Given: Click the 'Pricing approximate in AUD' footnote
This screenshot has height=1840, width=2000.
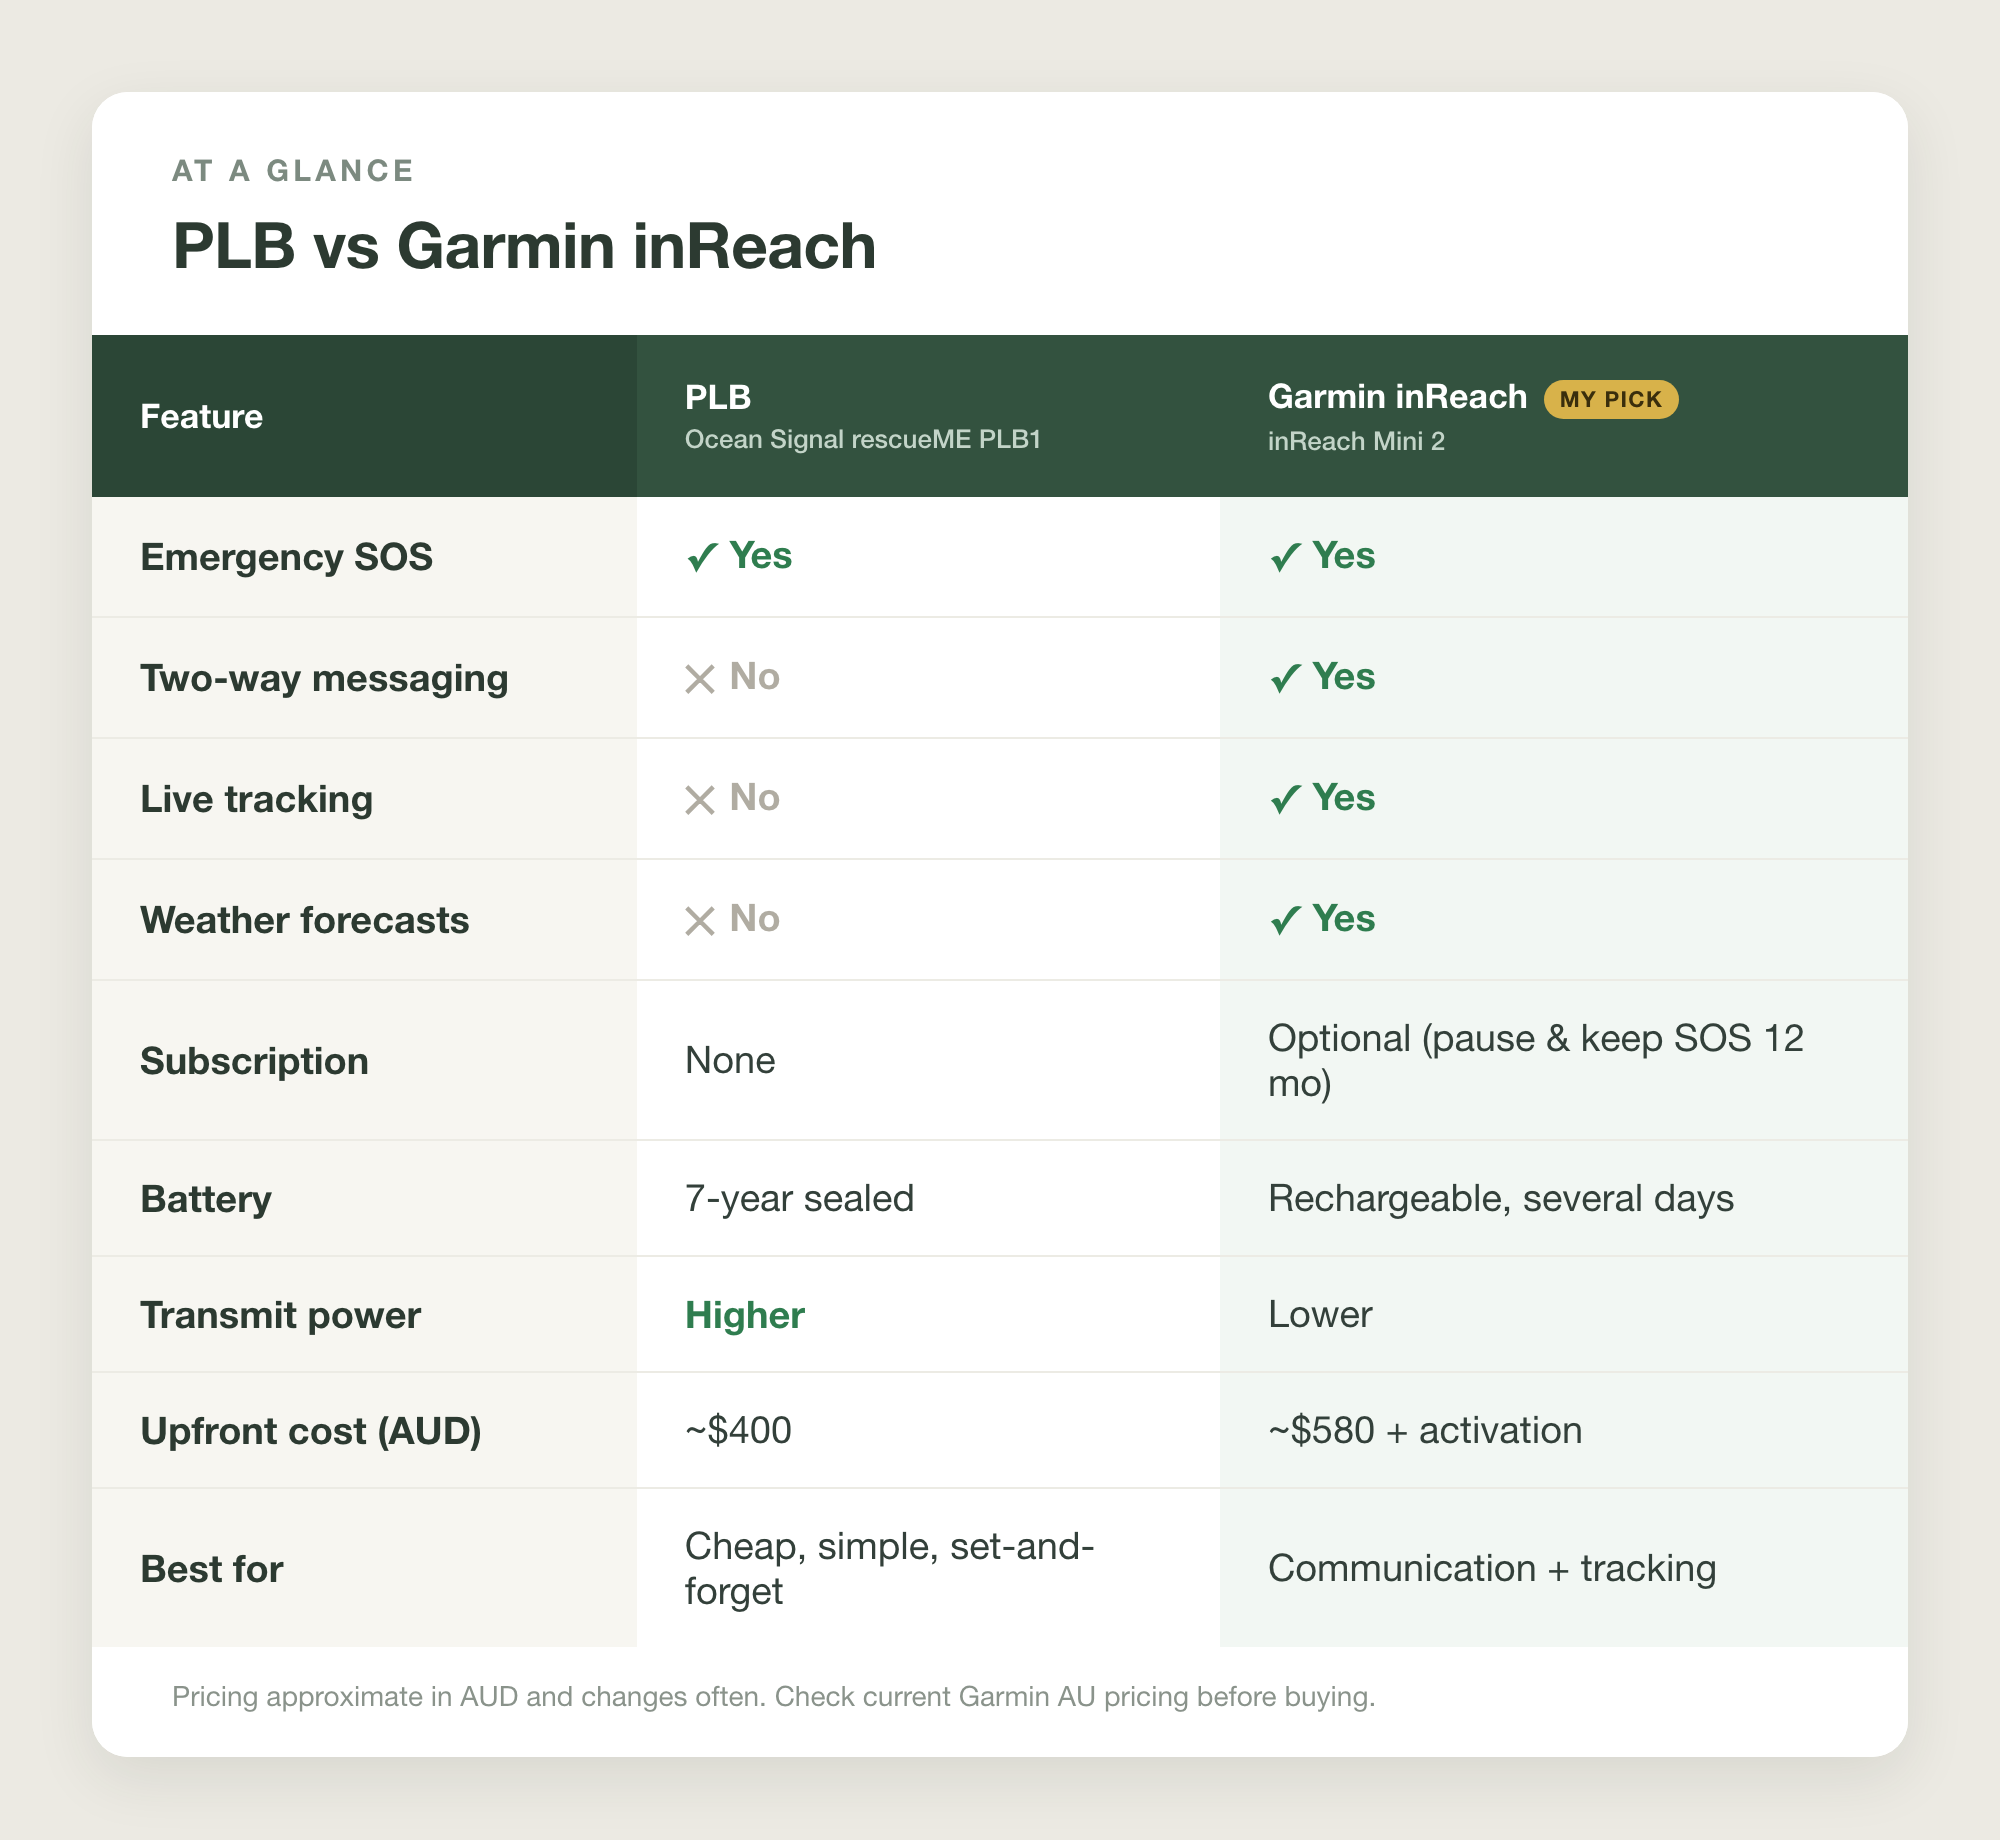Looking at the screenshot, I should (x=774, y=1696).
